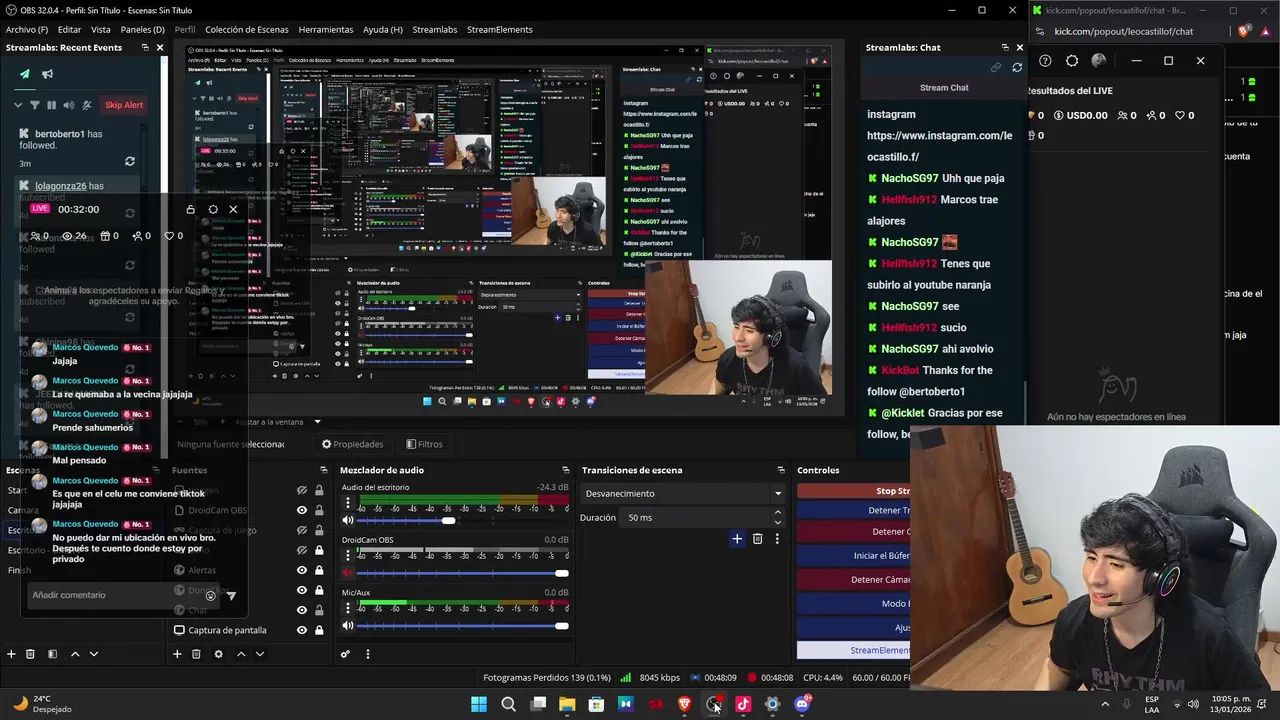Open Archivo (F) menu
Image resolution: width=1280 pixels, height=720 pixels.
point(27,29)
